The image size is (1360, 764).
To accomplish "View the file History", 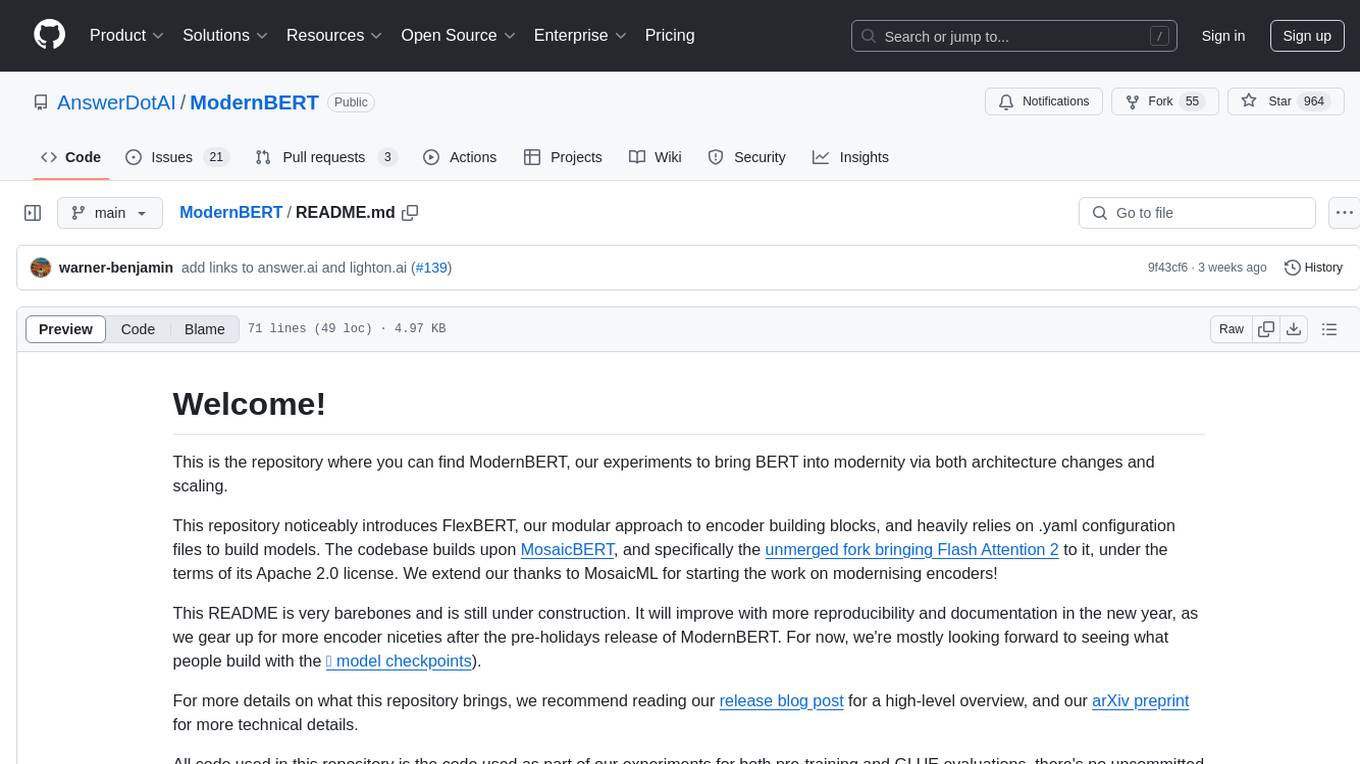I will (1313, 268).
